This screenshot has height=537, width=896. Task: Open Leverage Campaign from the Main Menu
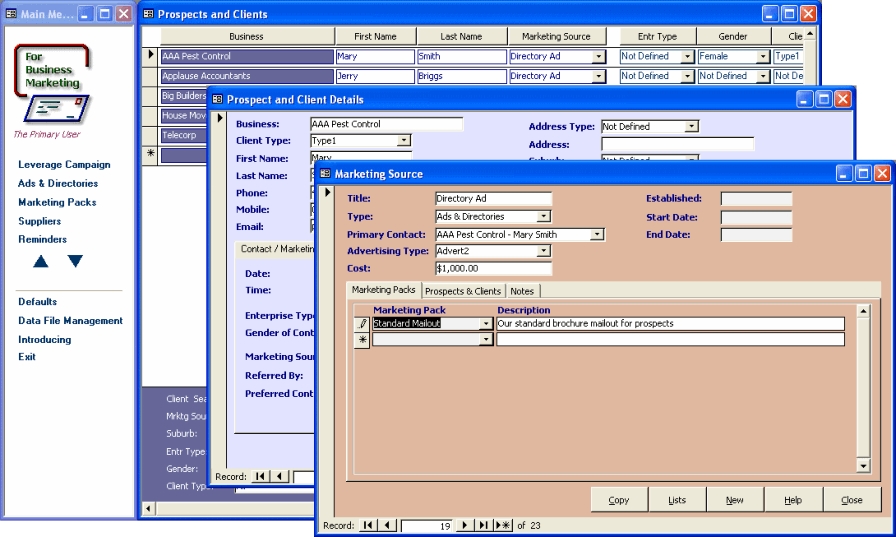64,165
